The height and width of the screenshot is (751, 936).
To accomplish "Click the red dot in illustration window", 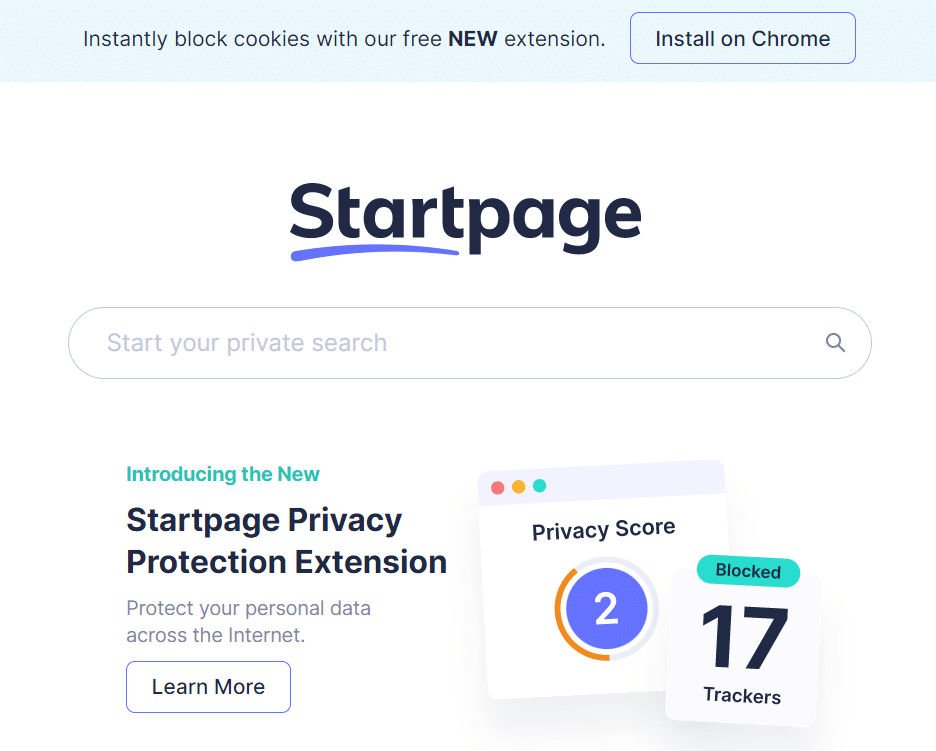I will [x=497, y=488].
